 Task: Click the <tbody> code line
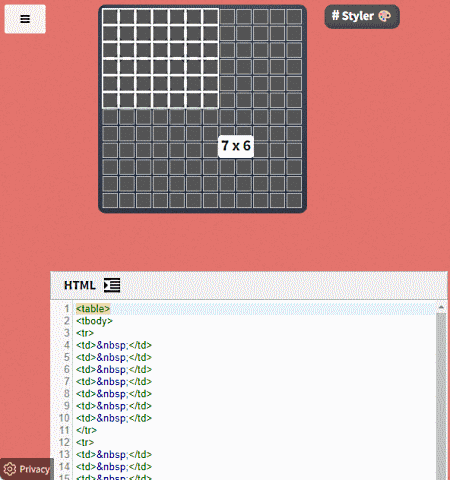(x=94, y=321)
